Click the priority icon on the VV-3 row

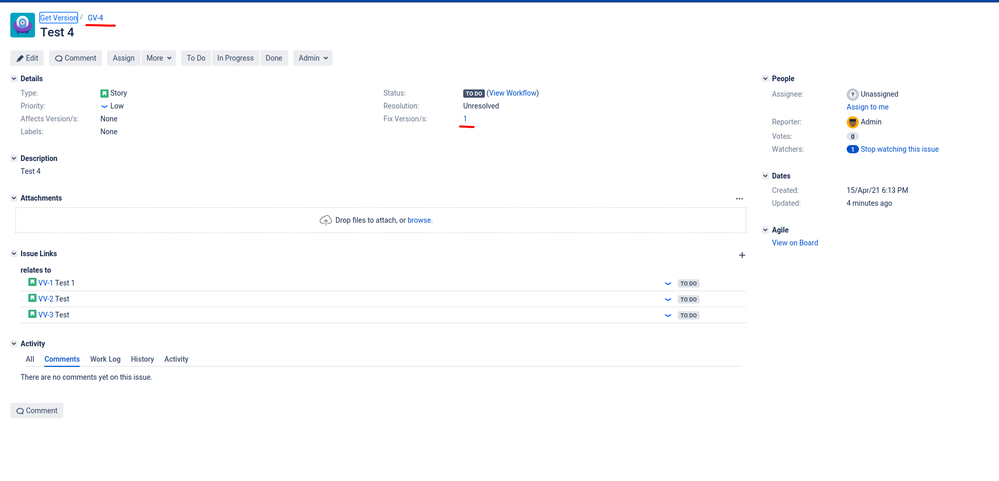tap(668, 315)
